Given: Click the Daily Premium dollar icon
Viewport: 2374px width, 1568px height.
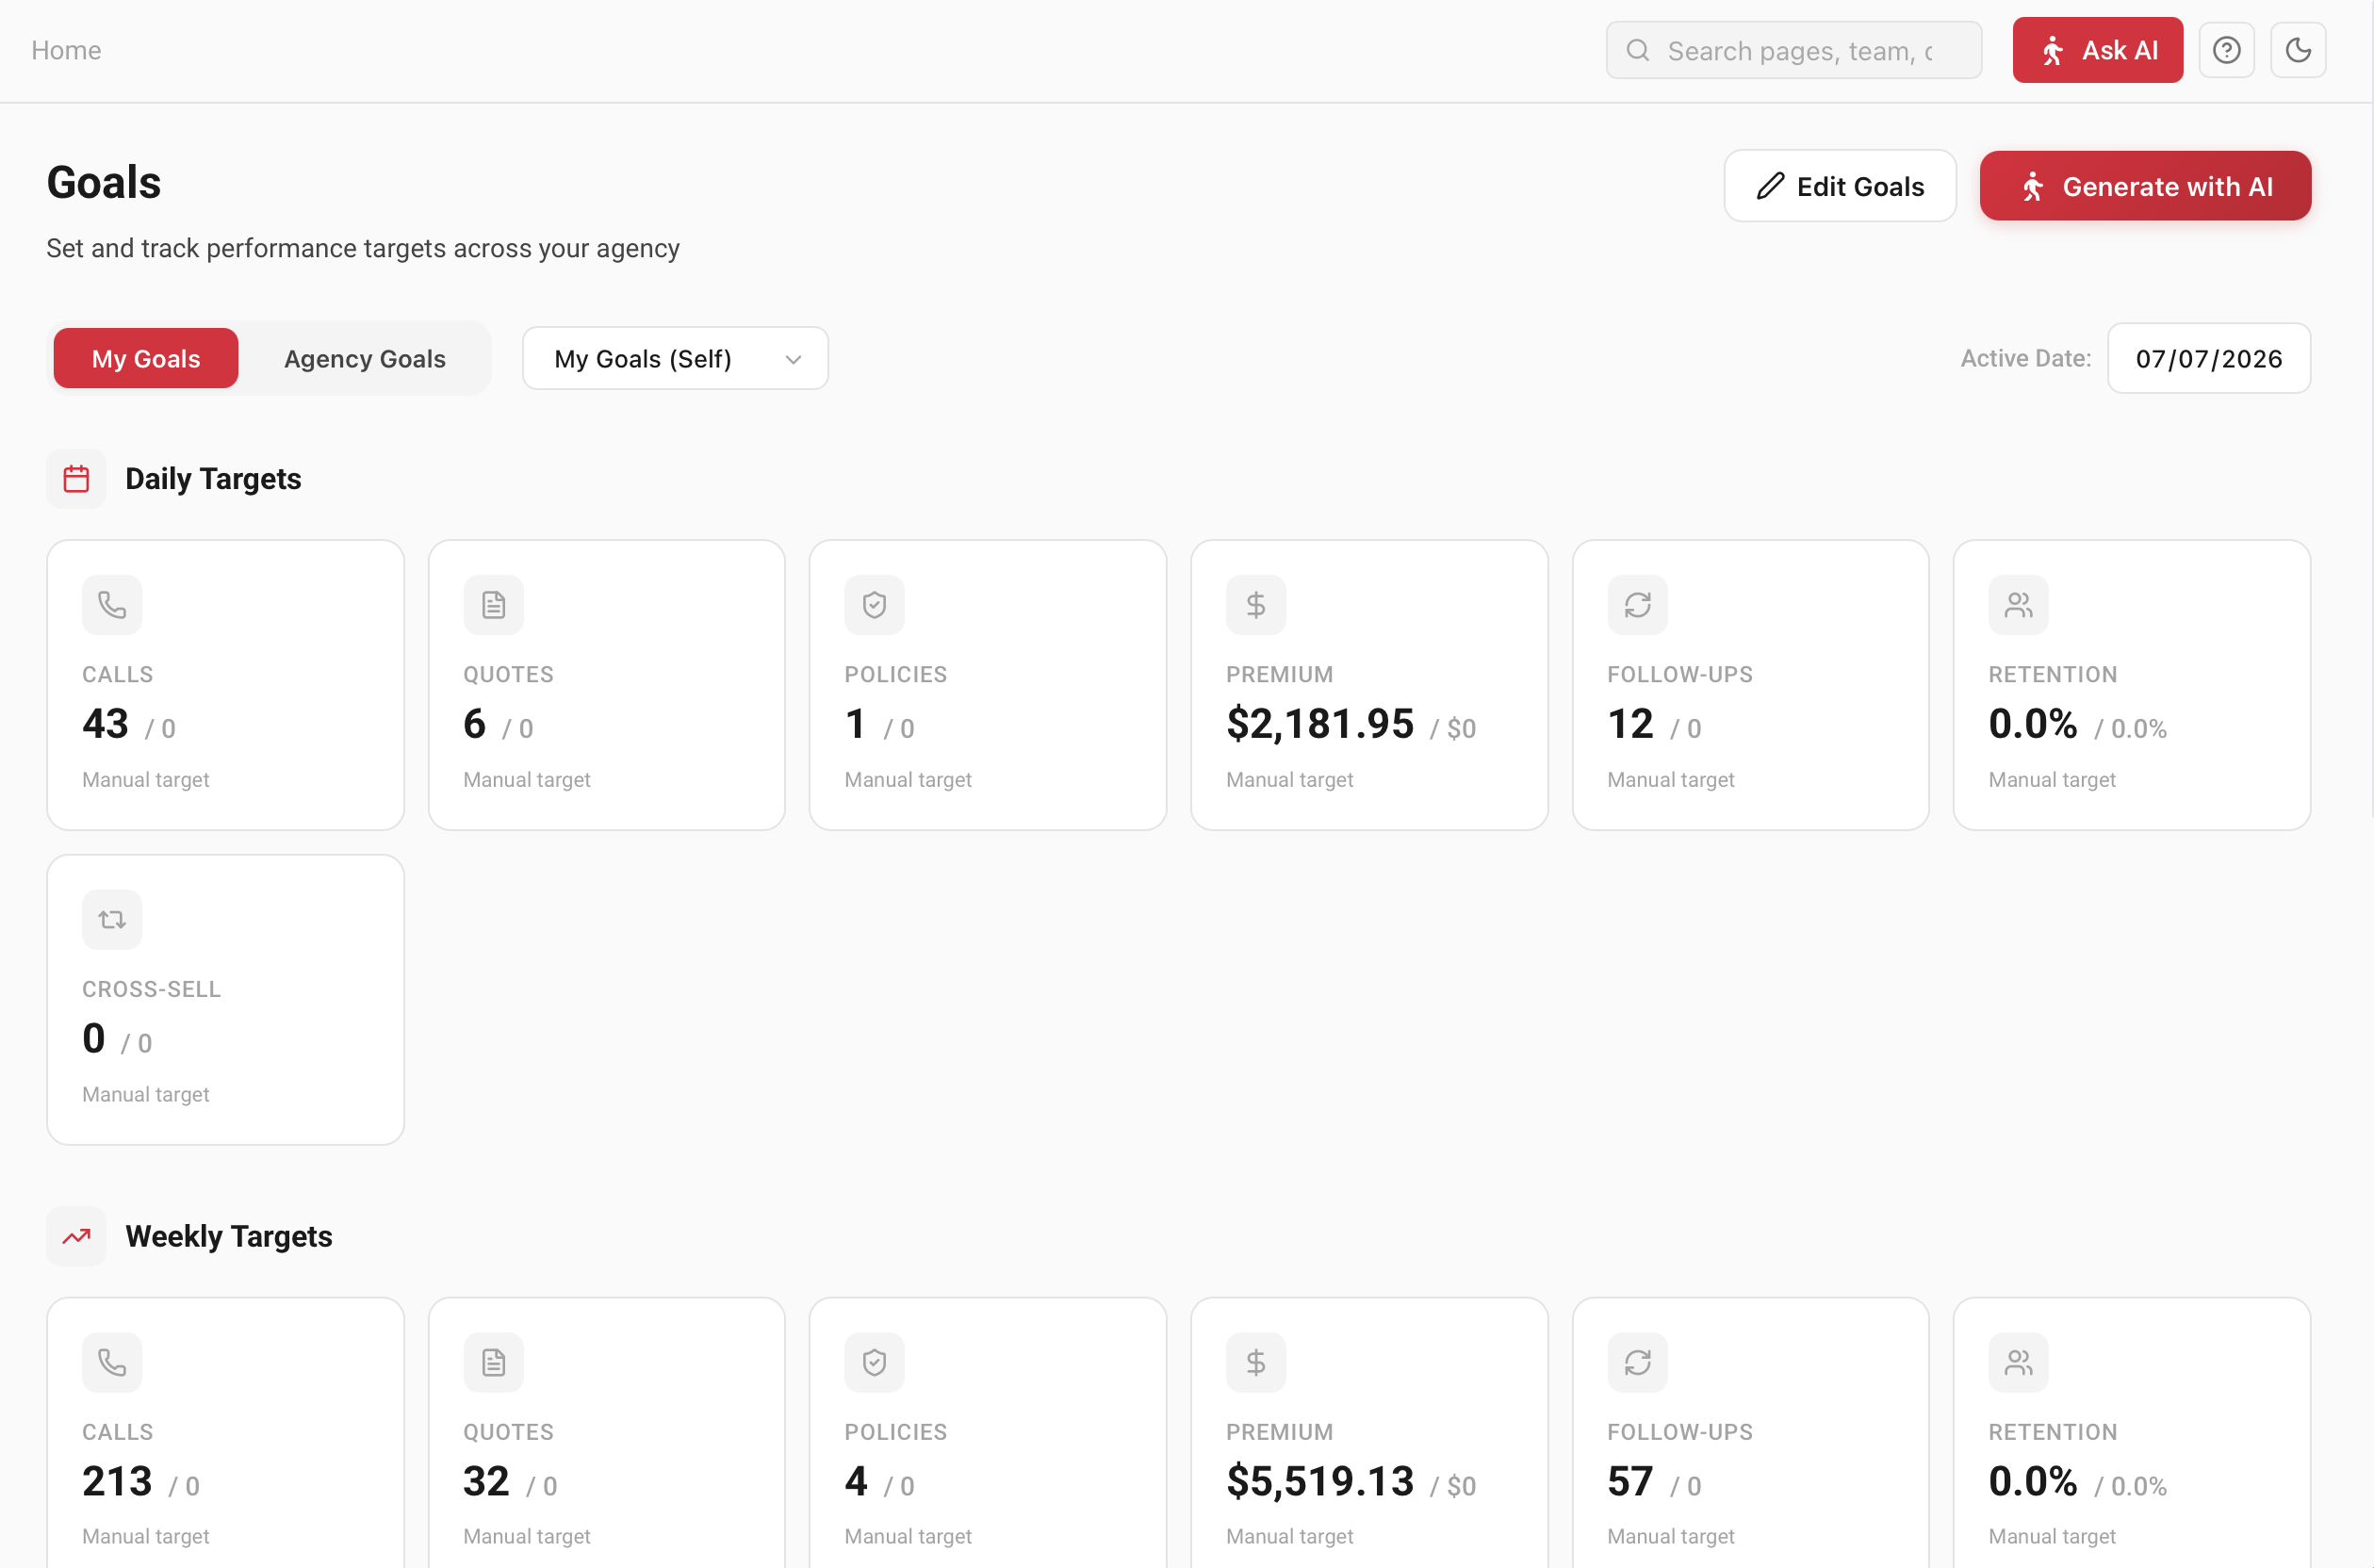Looking at the screenshot, I should [1256, 605].
